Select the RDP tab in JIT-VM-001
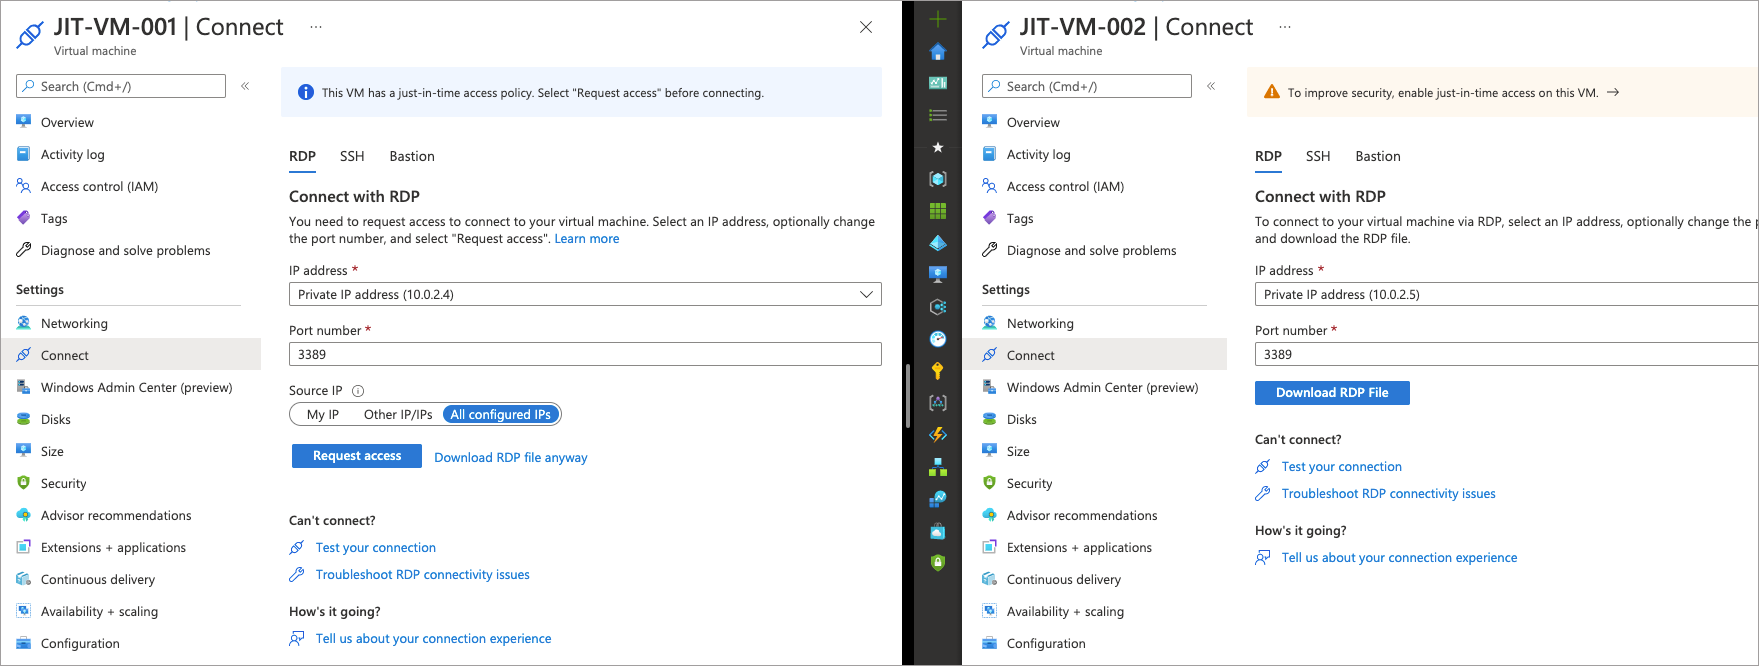This screenshot has height=666, width=1759. tap(302, 156)
